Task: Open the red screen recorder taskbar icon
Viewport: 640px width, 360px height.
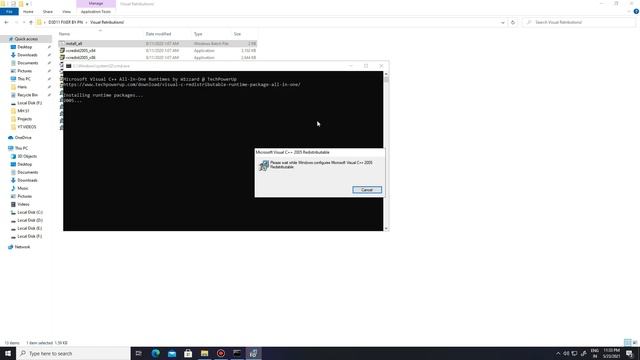Action: click(x=221, y=353)
